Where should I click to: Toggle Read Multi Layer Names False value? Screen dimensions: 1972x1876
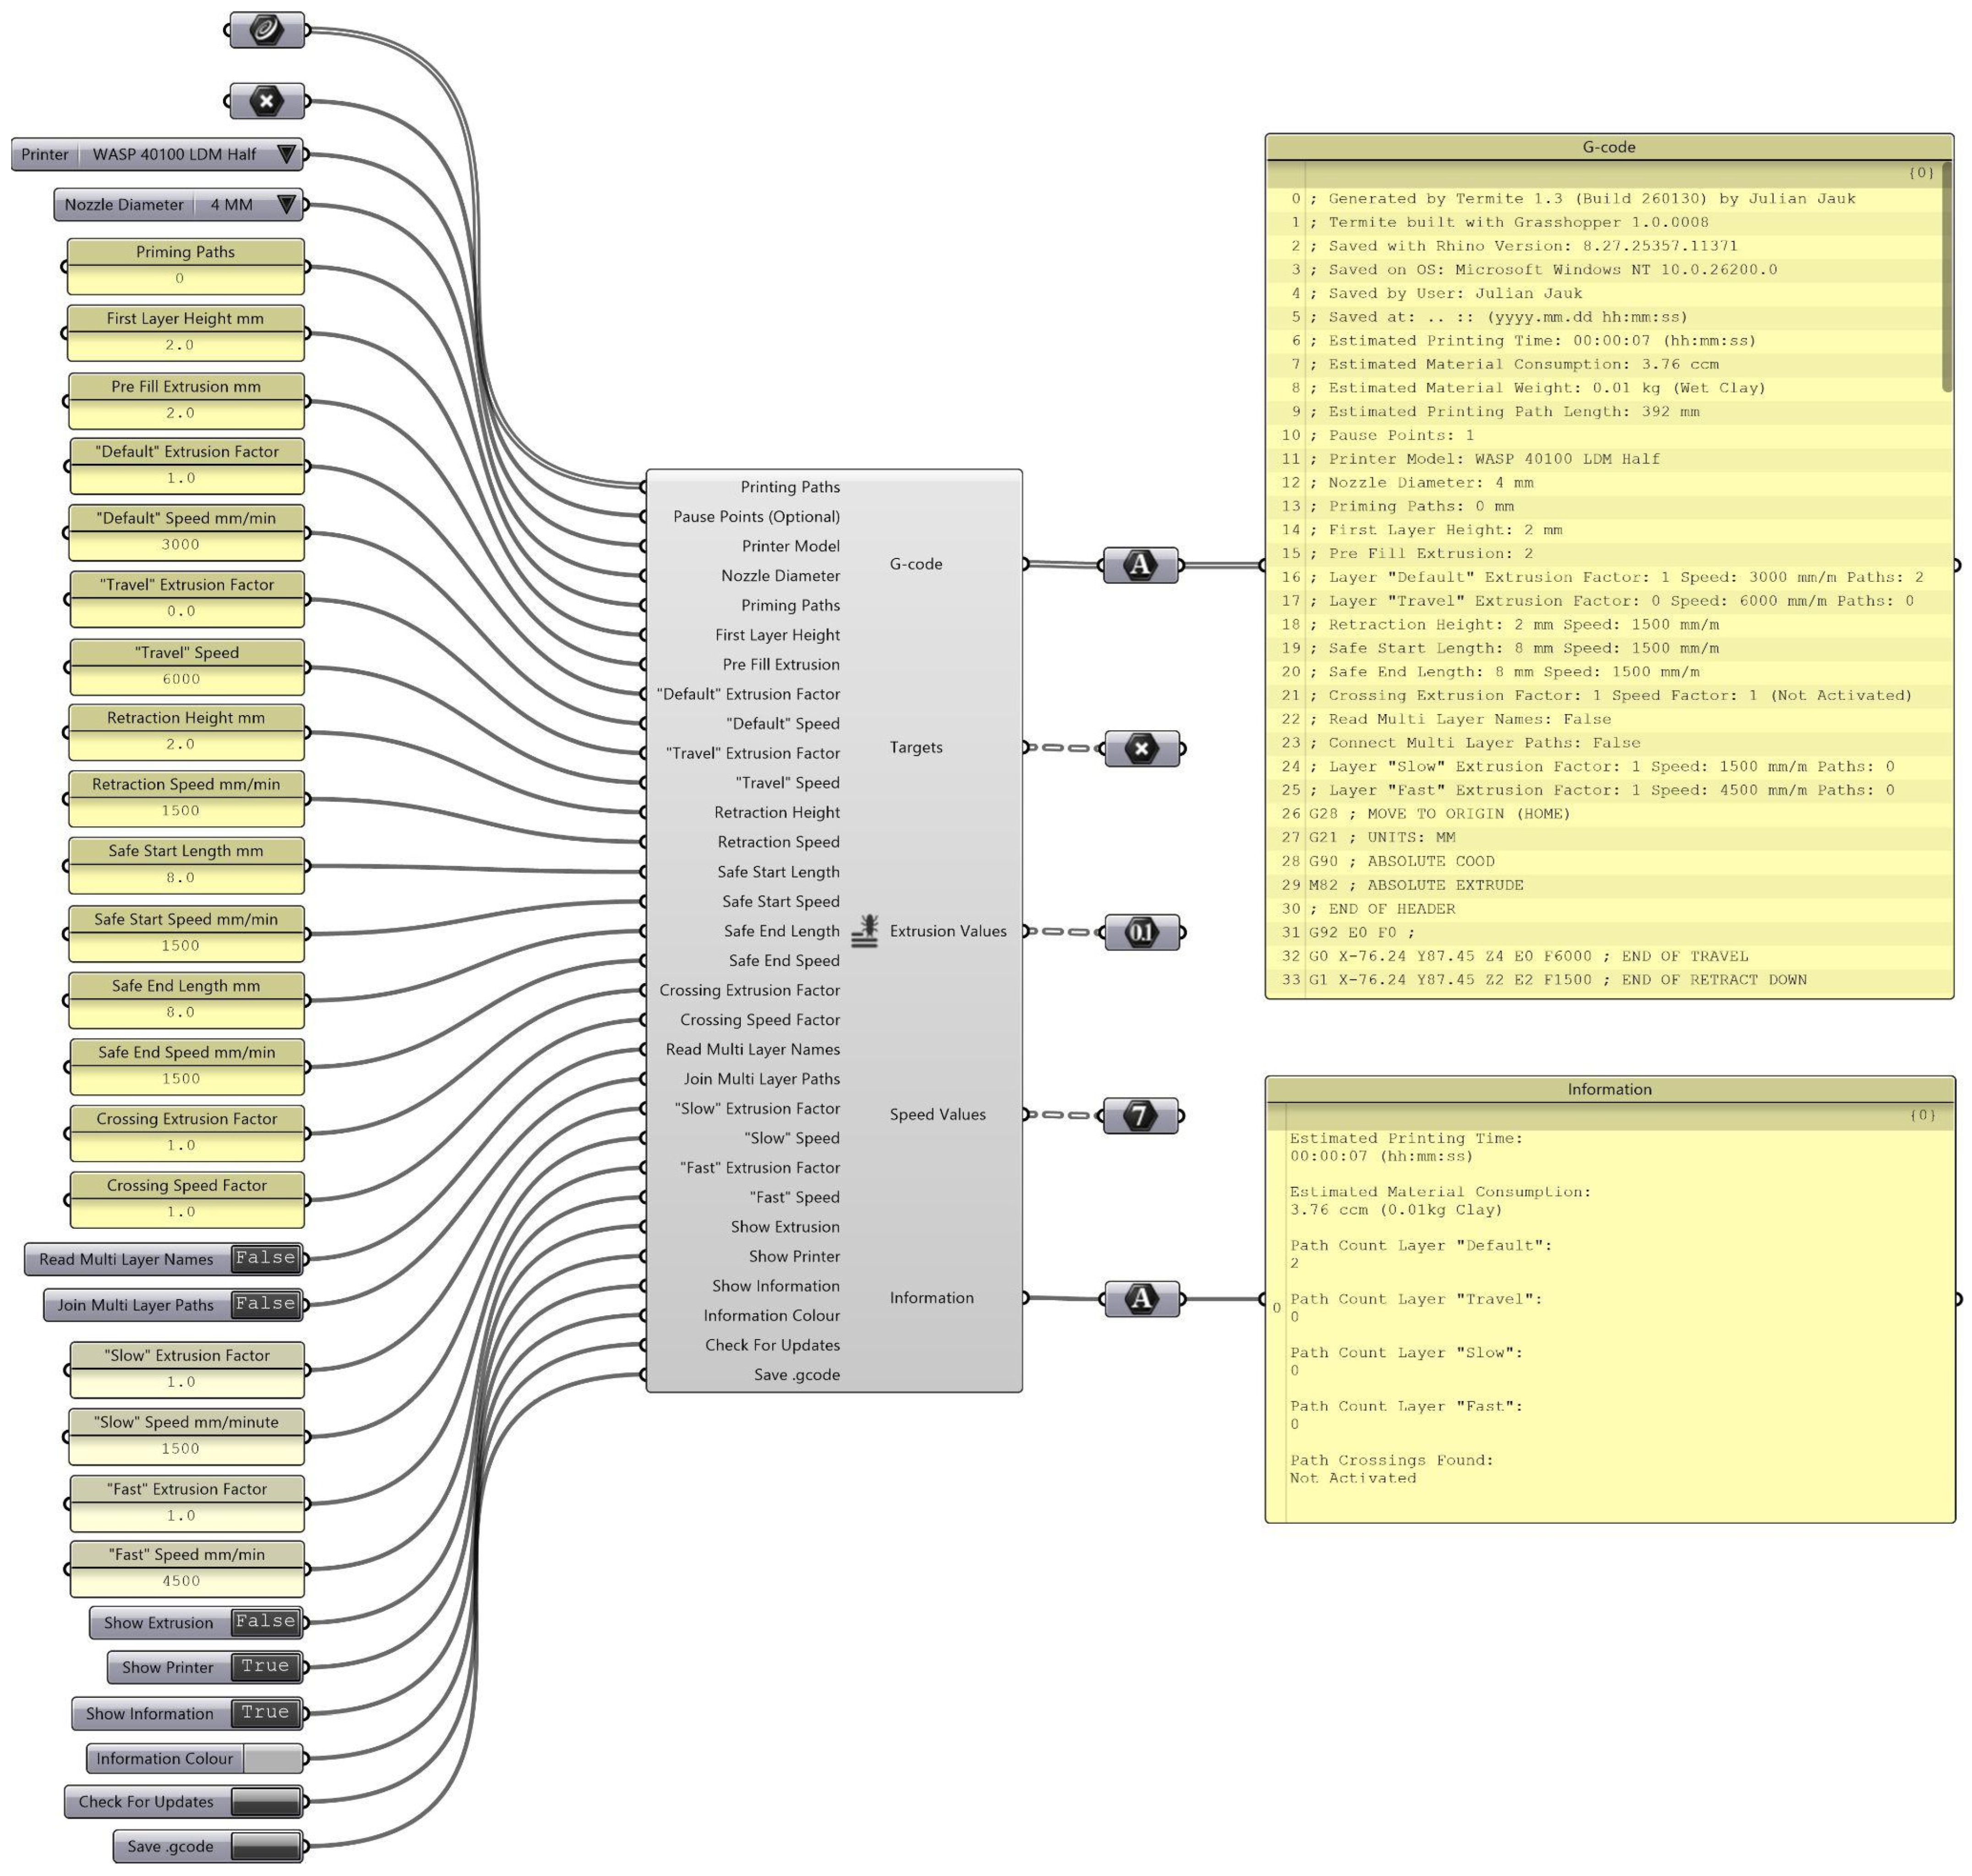tap(265, 1258)
